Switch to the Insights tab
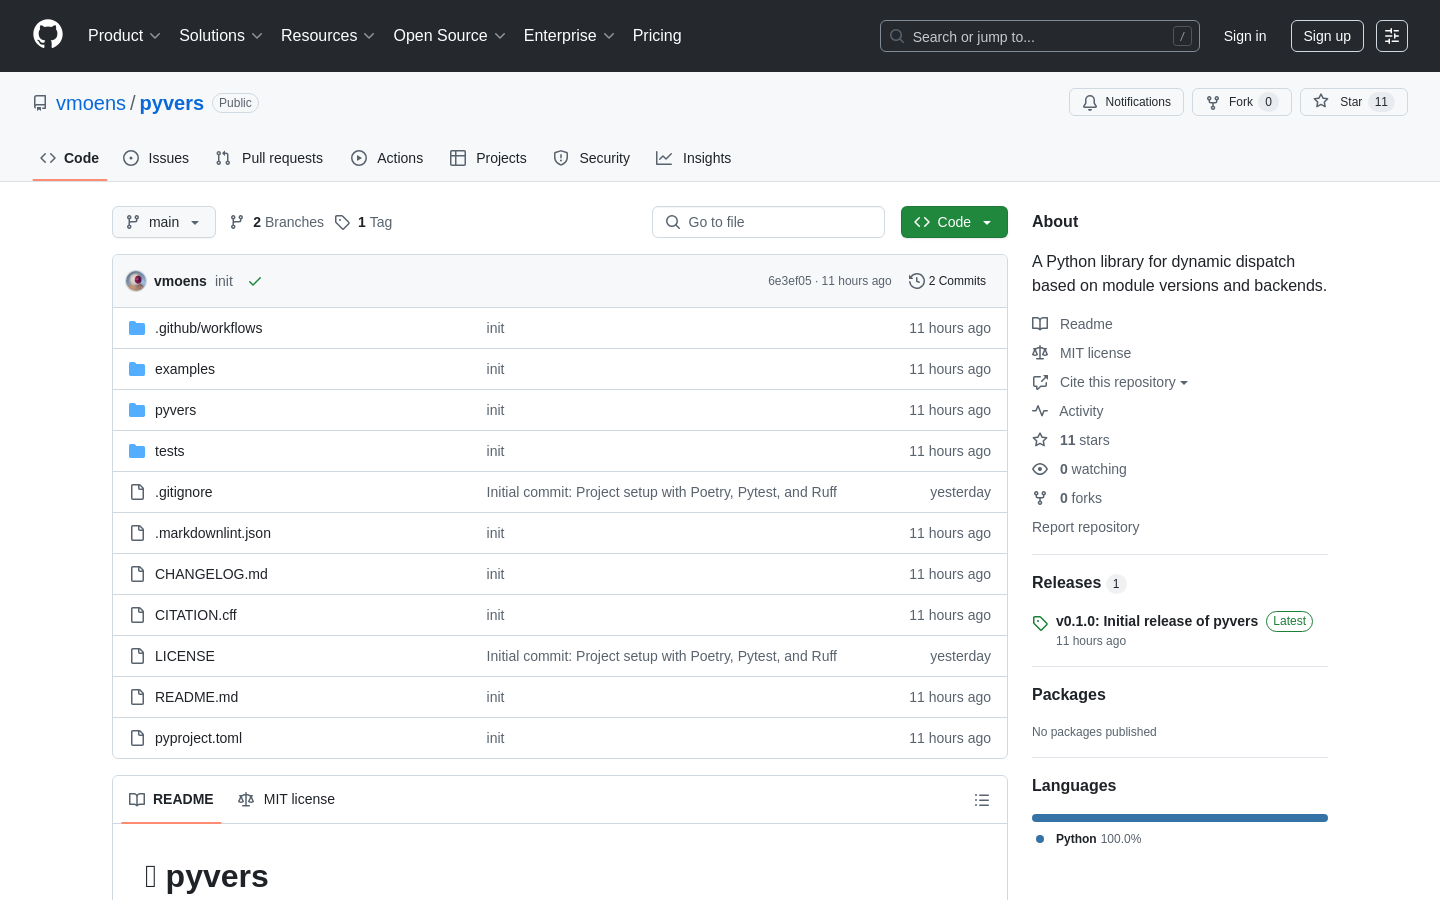 coord(694,158)
